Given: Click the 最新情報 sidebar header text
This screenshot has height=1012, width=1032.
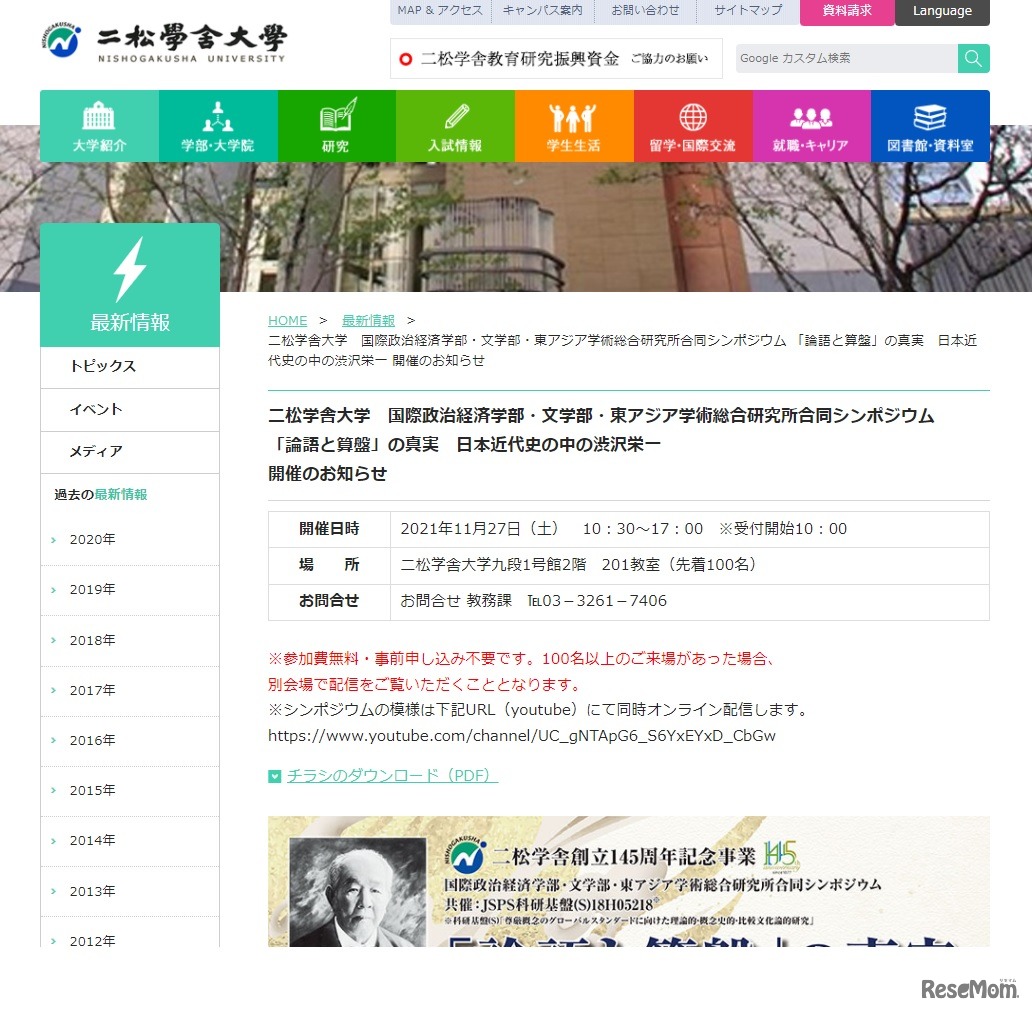Looking at the screenshot, I should (x=130, y=322).
